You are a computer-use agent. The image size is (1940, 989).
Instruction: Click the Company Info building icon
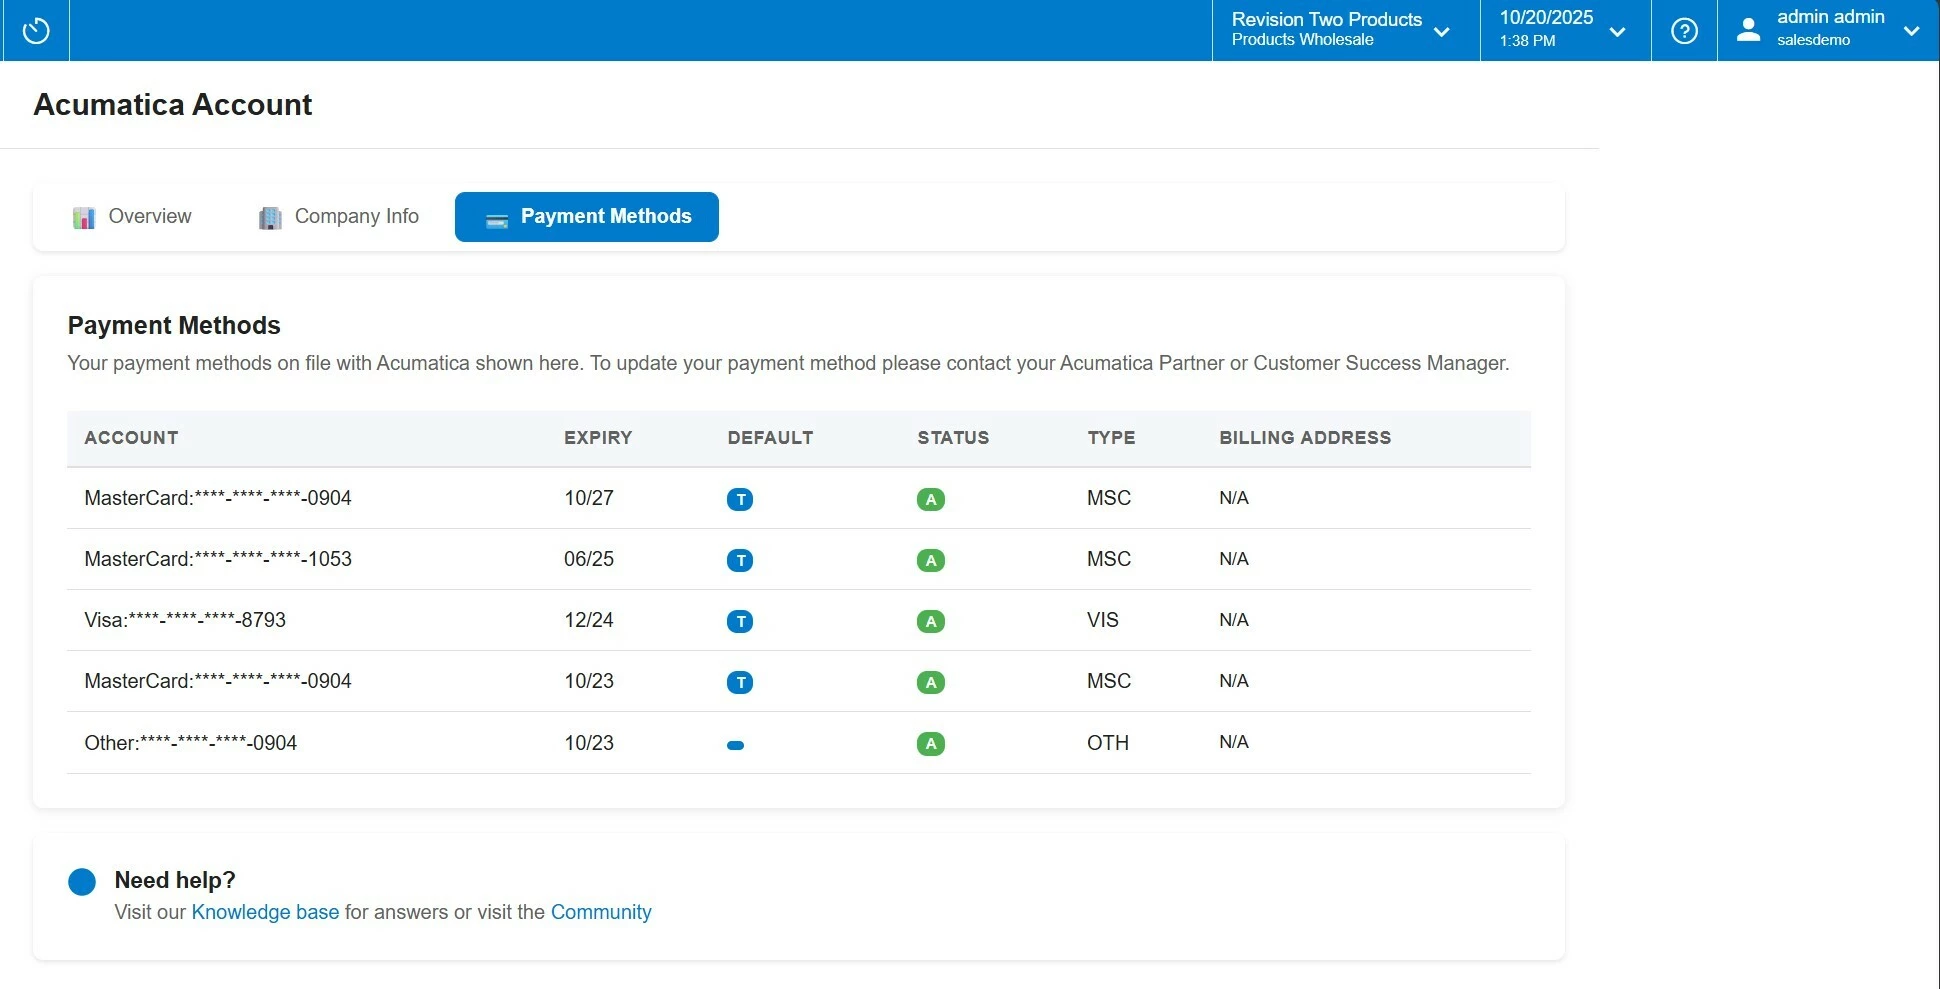coord(270,218)
